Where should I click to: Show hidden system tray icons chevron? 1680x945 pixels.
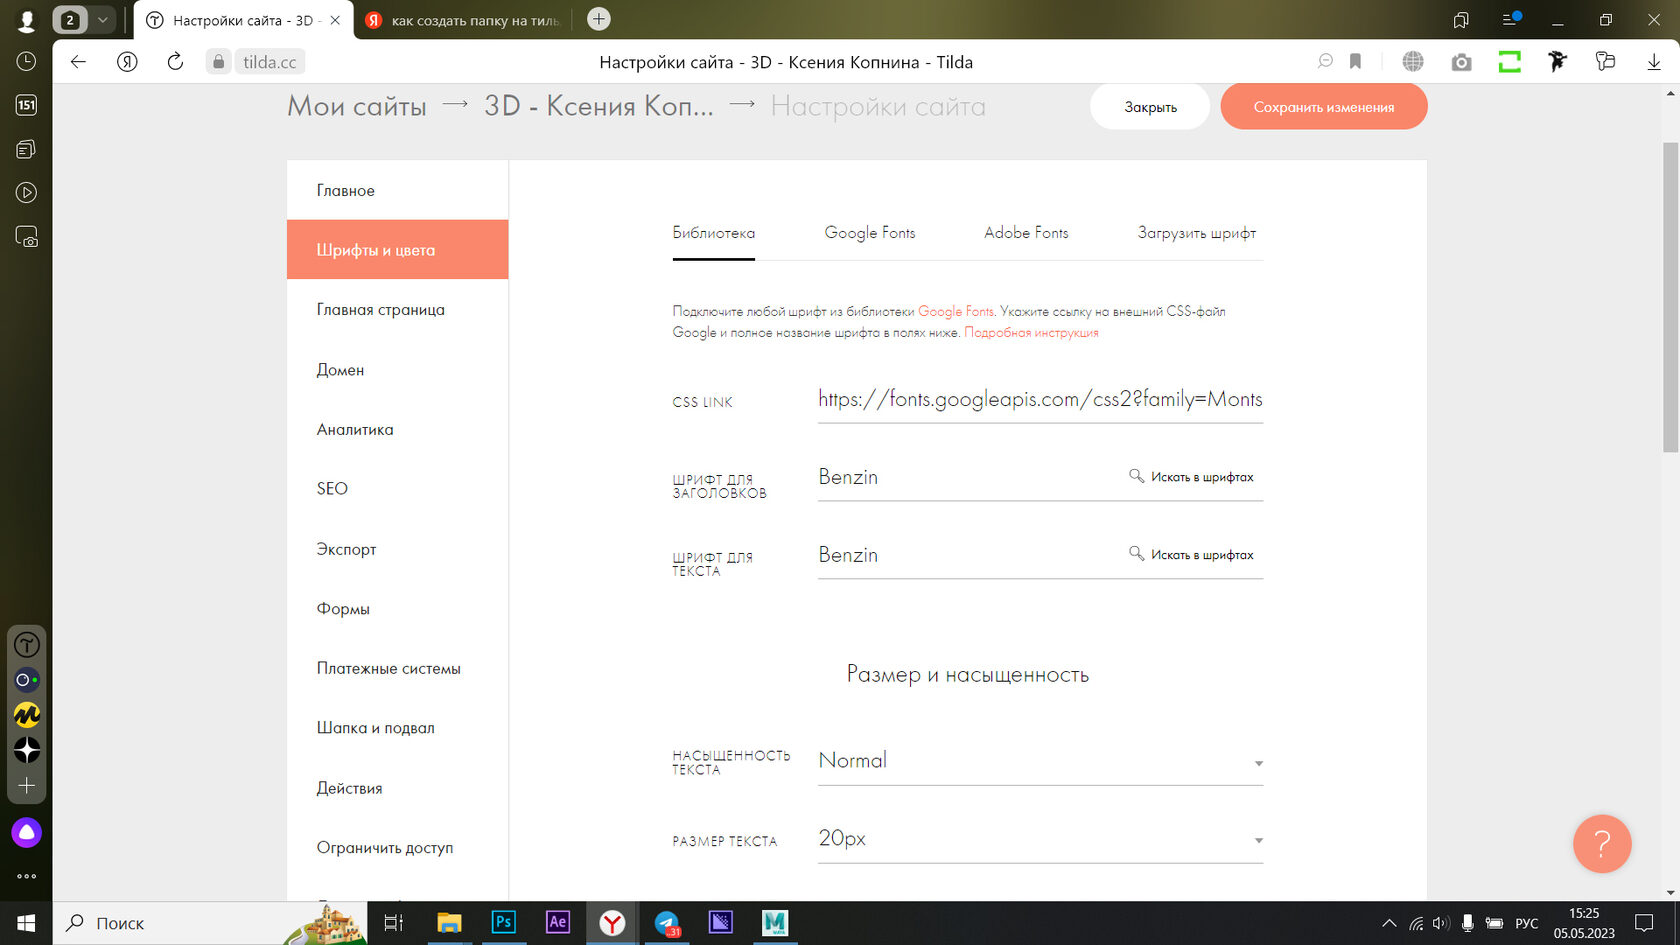tap(1389, 923)
